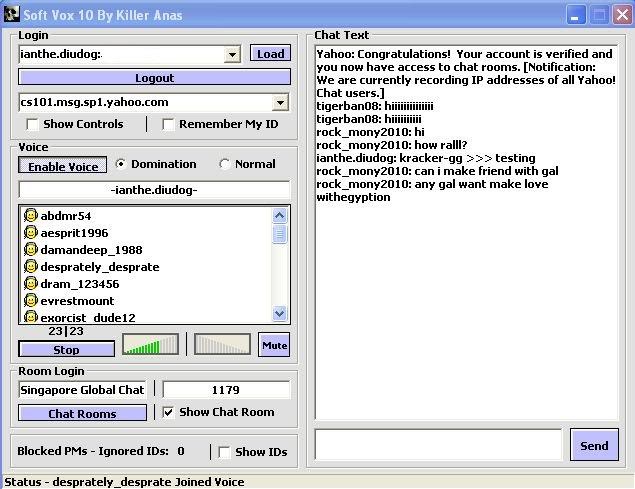The image size is (635, 489).
Task: Click the smiley icon beside dram_123456
Action: (31, 283)
